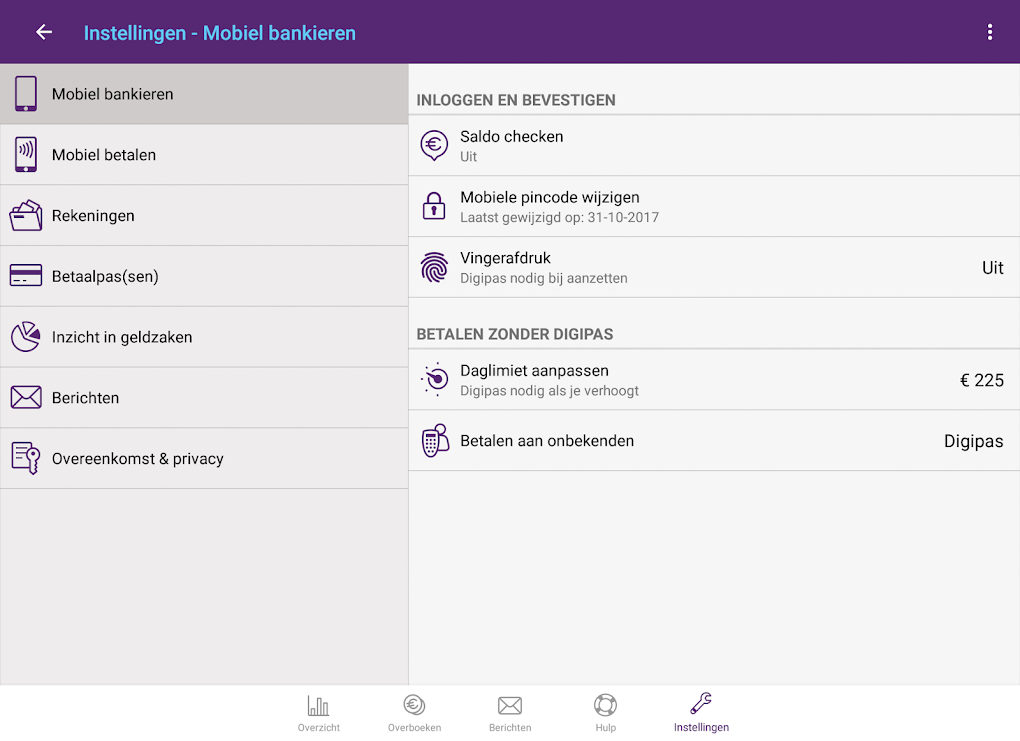Adjust the Daglimiet of € 225
The height and width of the screenshot is (741, 1020).
click(x=714, y=380)
